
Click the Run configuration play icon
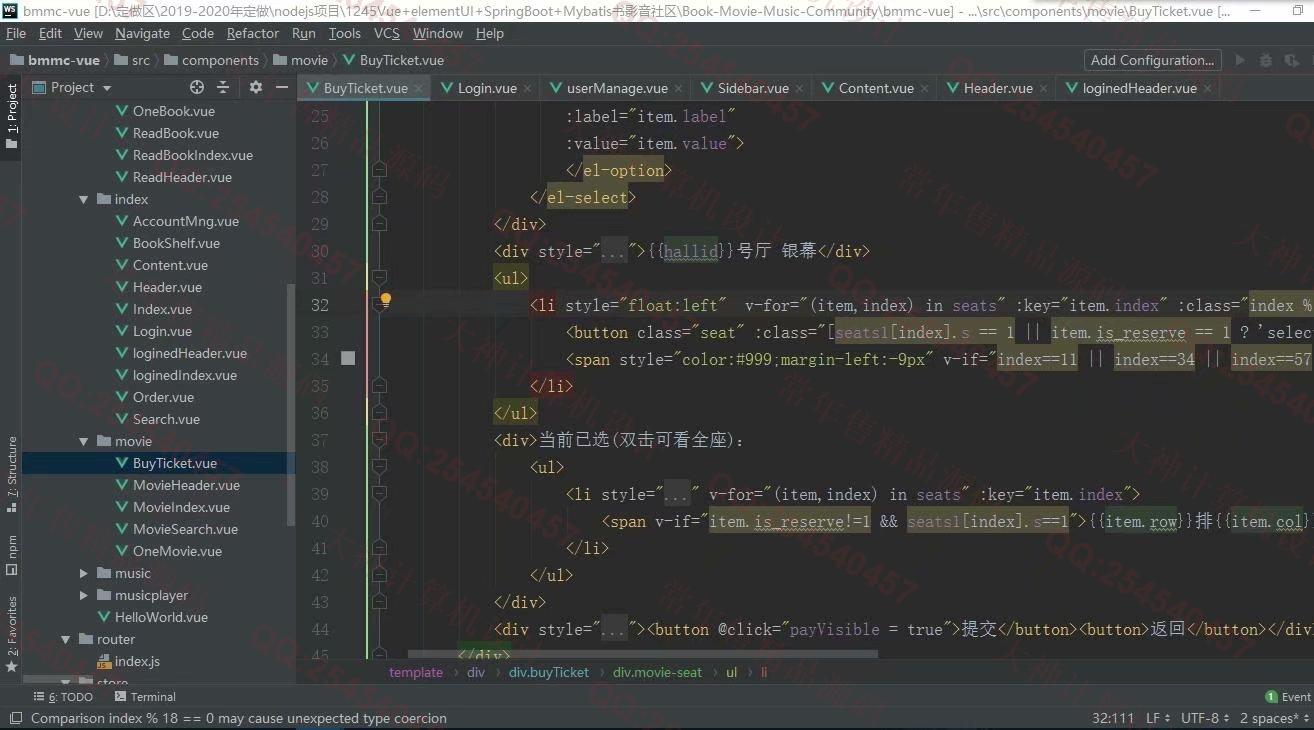[x=1240, y=60]
